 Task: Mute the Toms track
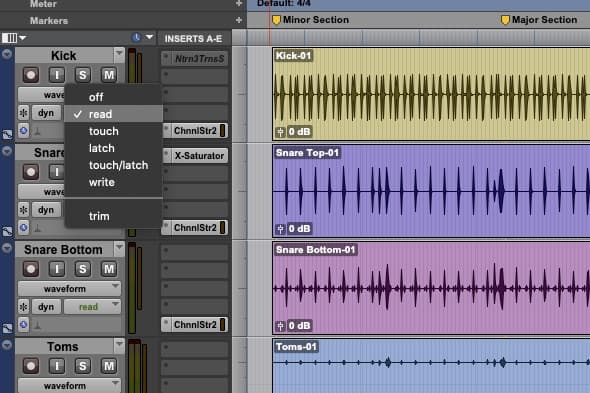(x=109, y=366)
